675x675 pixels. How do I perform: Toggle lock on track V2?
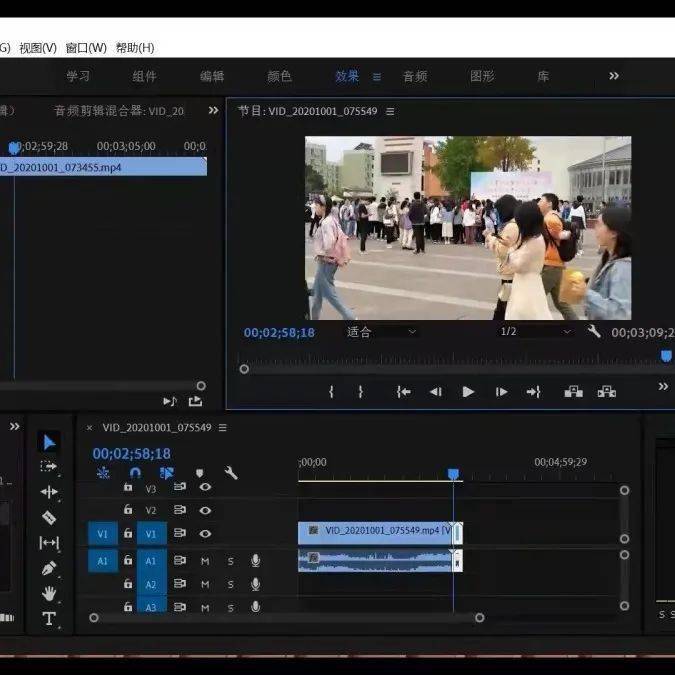coord(128,510)
